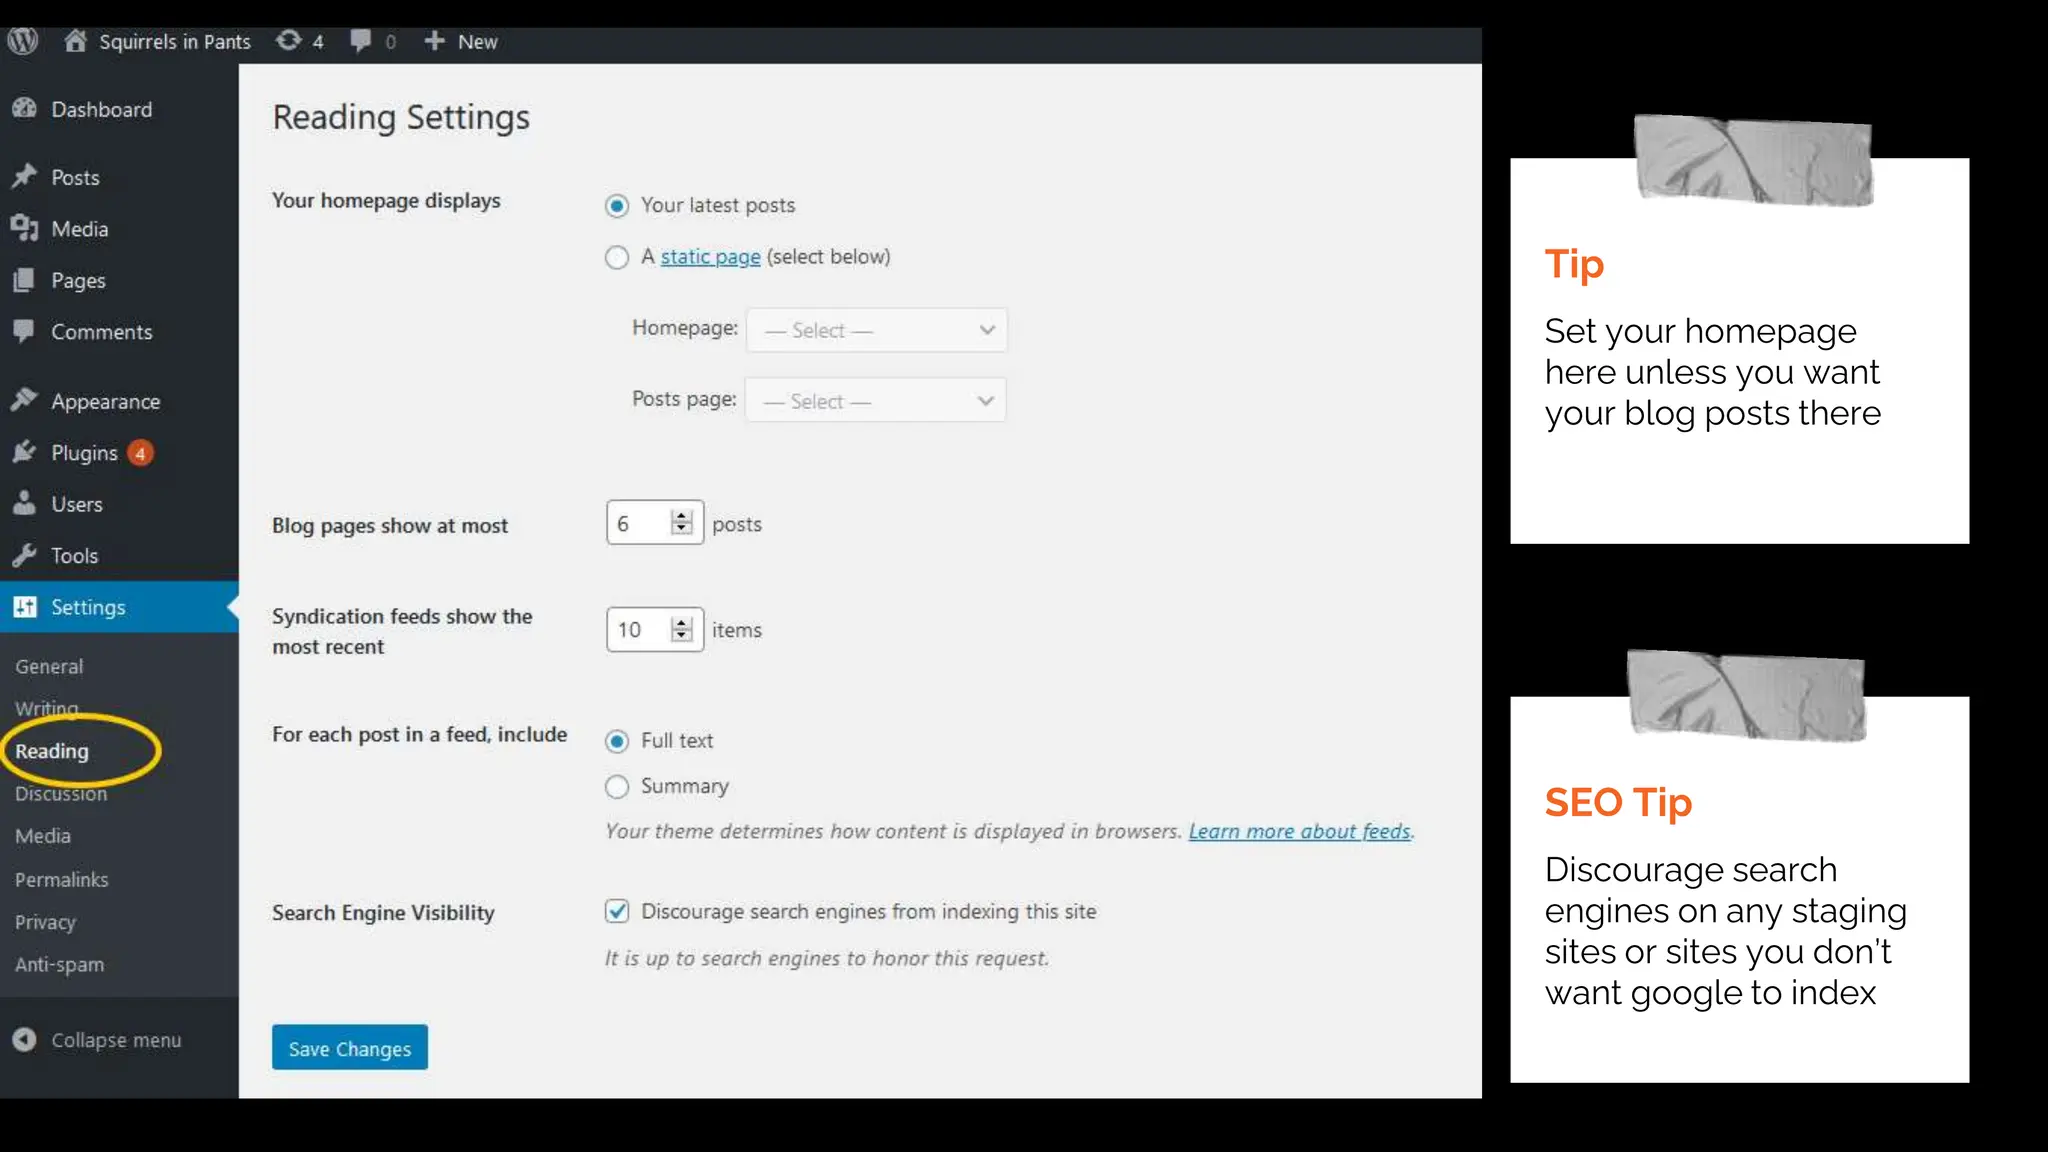The width and height of the screenshot is (2048, 1152).
Task: Click the Dashboard gauge icon
Action: (x=24, y=109)
